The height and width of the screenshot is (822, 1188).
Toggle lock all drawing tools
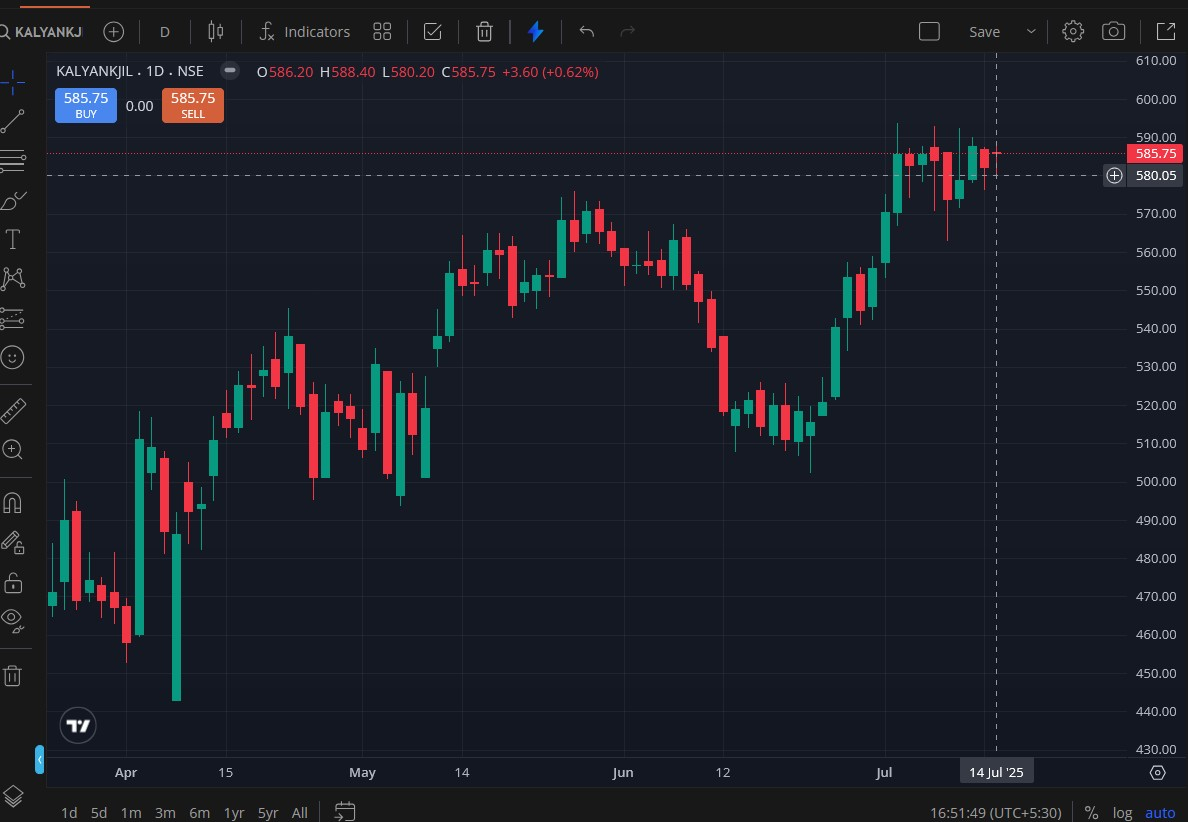point(12,583)
